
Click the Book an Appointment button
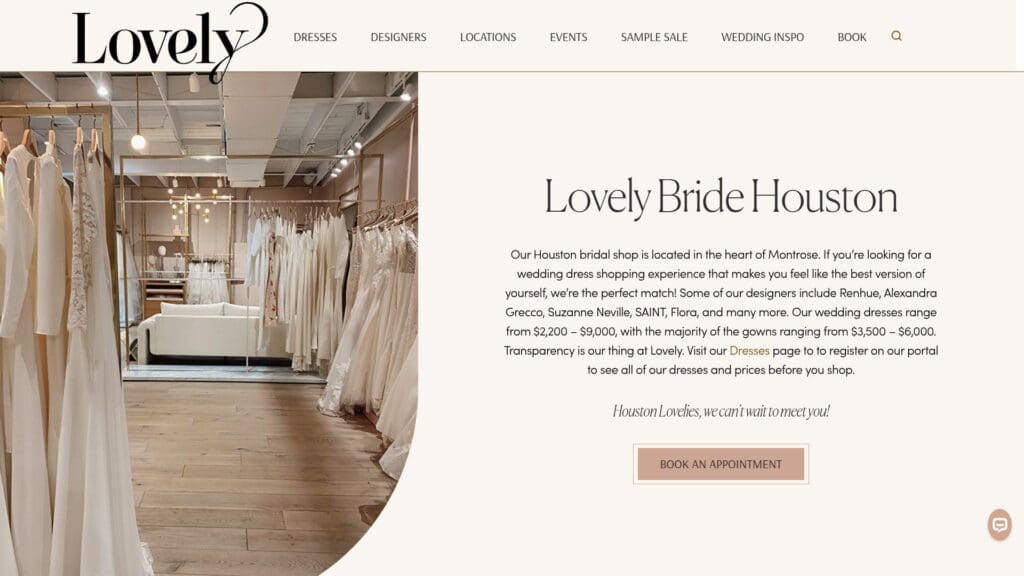point(721,464)
